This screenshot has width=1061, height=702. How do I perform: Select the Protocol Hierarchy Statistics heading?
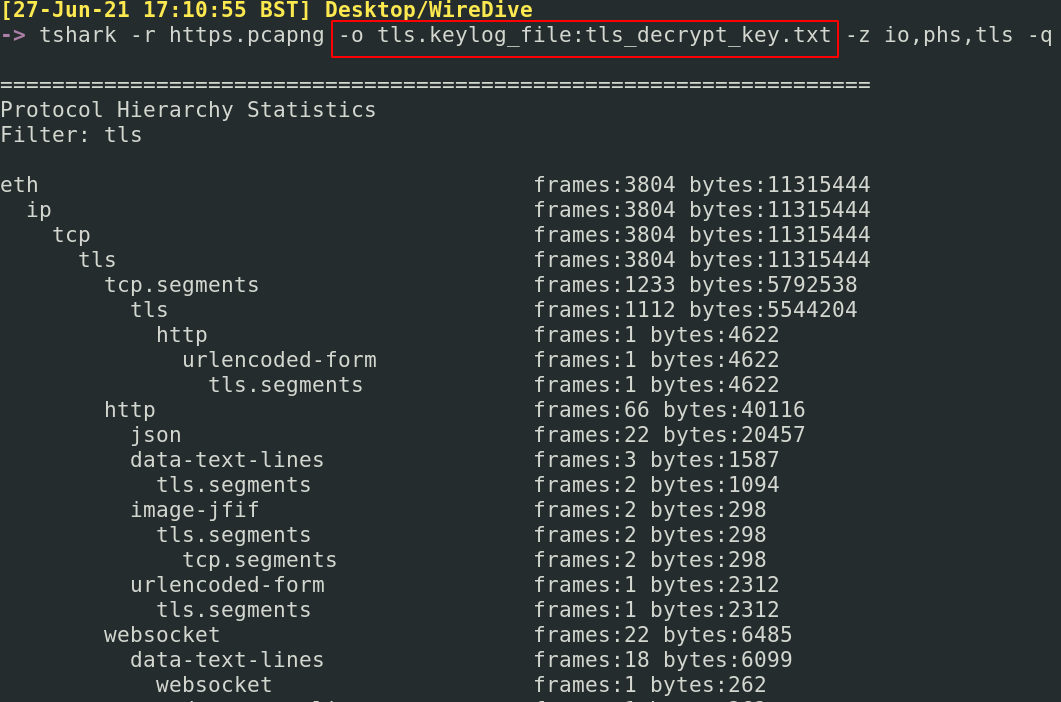(188, 110)
